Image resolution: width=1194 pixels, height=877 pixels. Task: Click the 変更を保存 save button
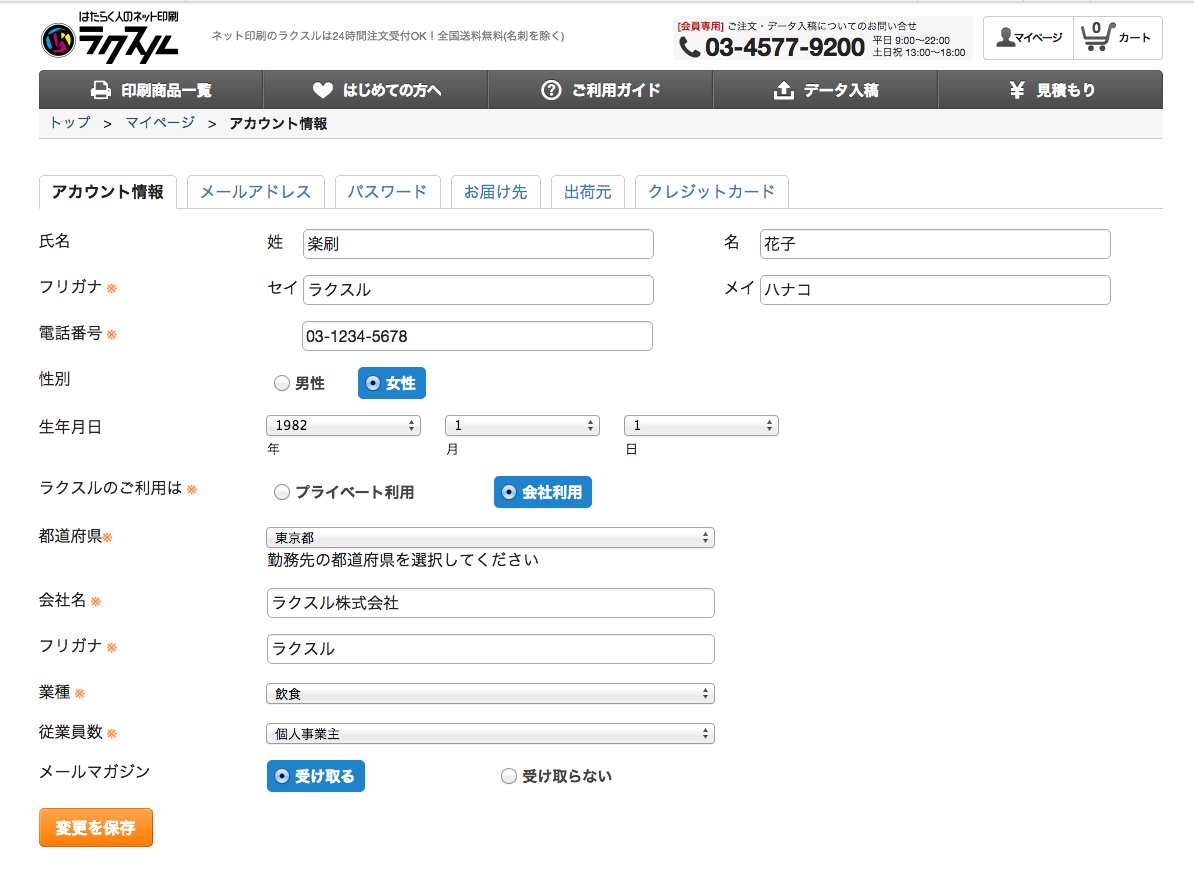click(x=96, y=828)
